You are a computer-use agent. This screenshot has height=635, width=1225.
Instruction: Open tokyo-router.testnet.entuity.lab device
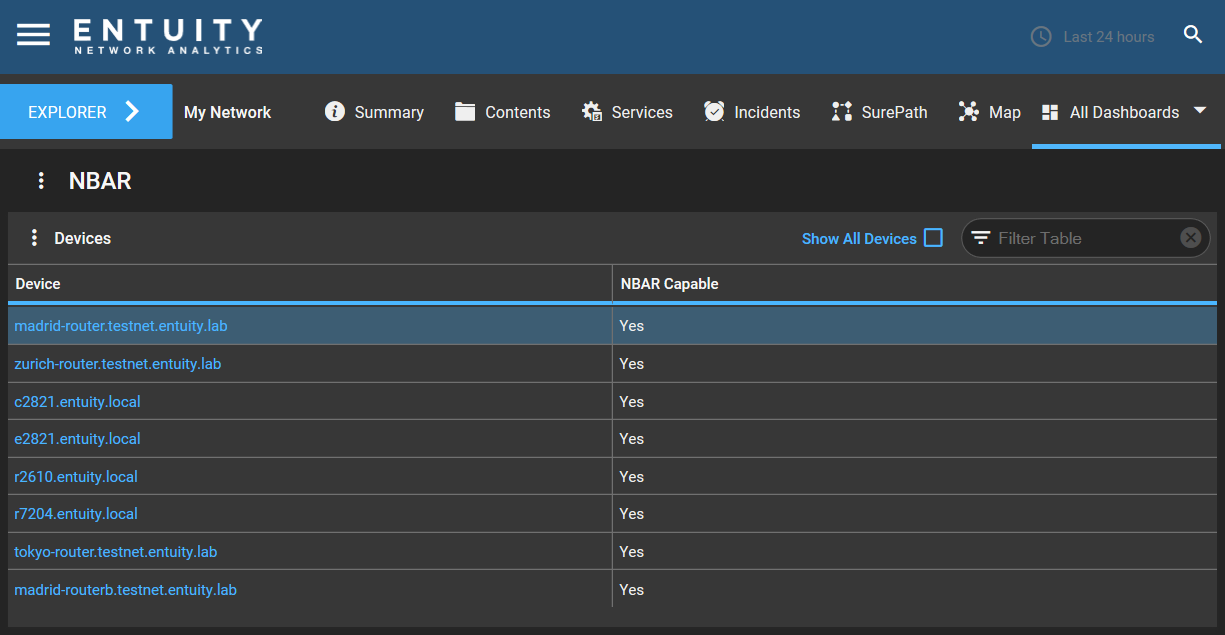click(115, 552)
